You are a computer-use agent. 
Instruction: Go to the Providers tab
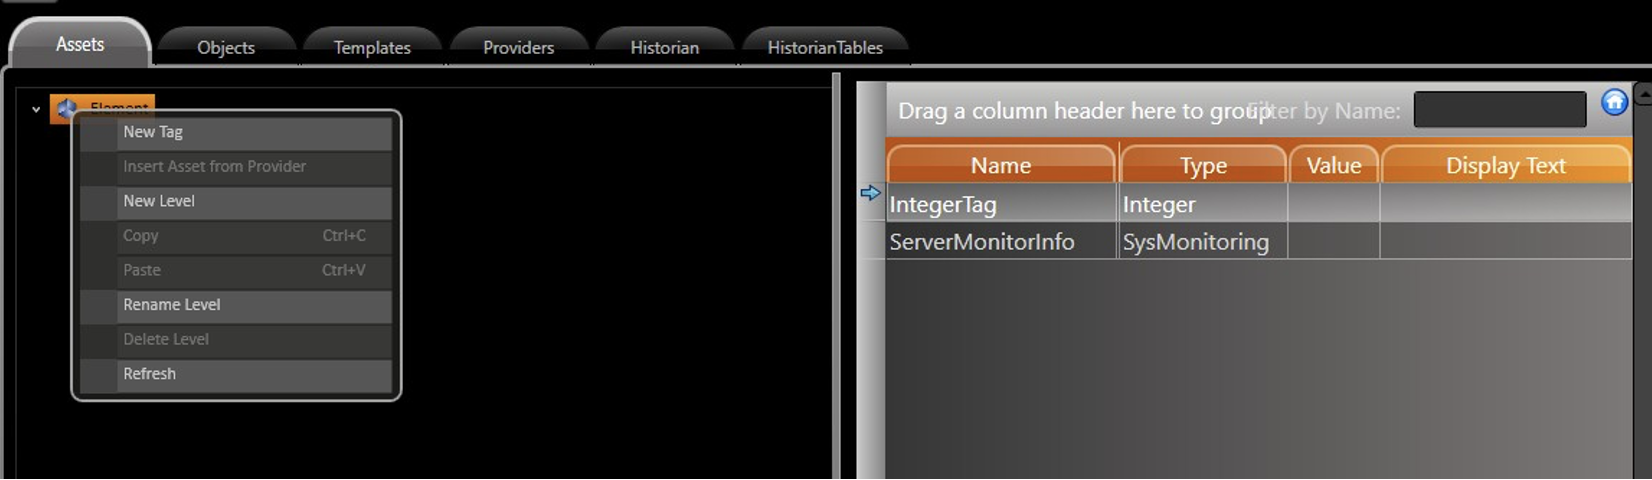point(518,48)
